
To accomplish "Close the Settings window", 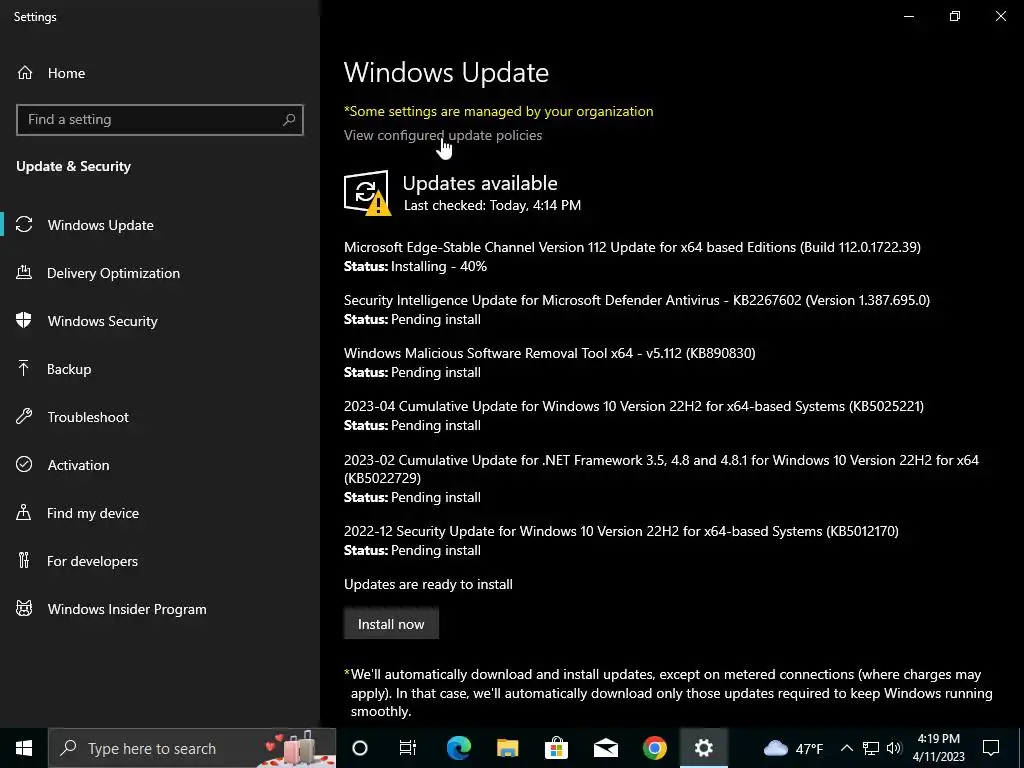I will pos(1000,16).
